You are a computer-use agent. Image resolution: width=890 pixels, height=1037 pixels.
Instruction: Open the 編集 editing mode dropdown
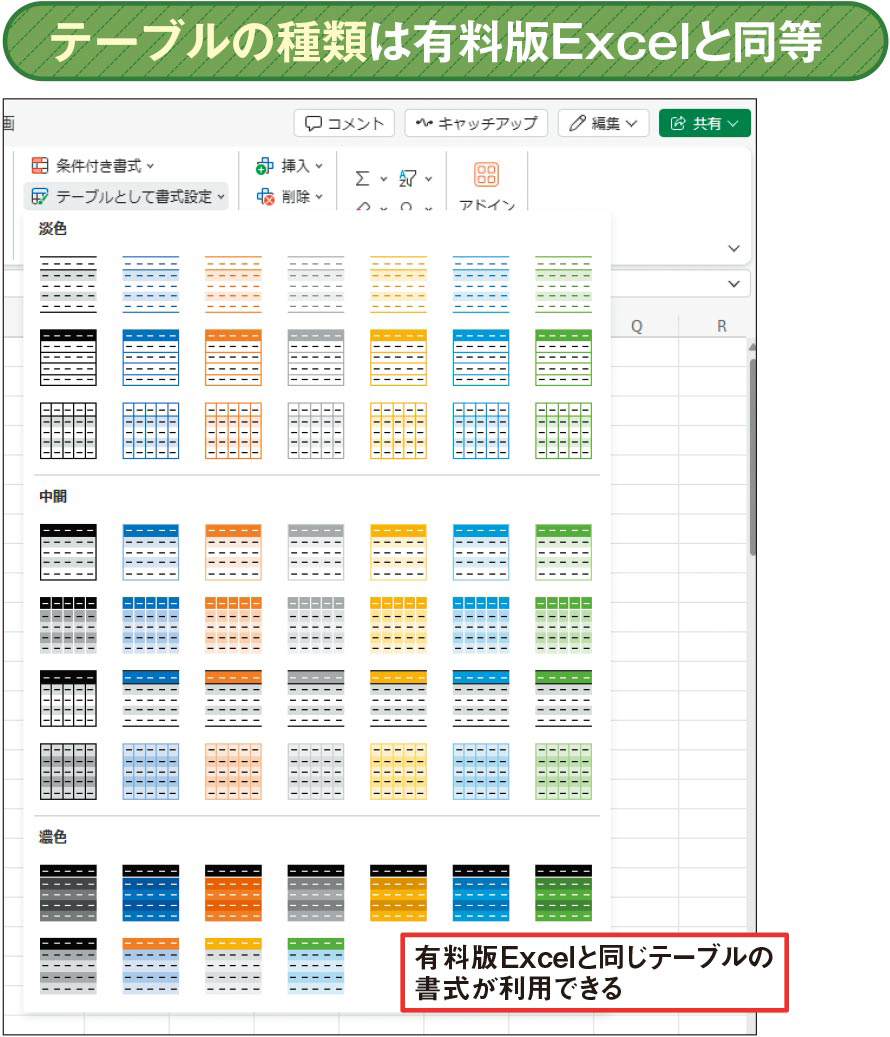point(603,123)
